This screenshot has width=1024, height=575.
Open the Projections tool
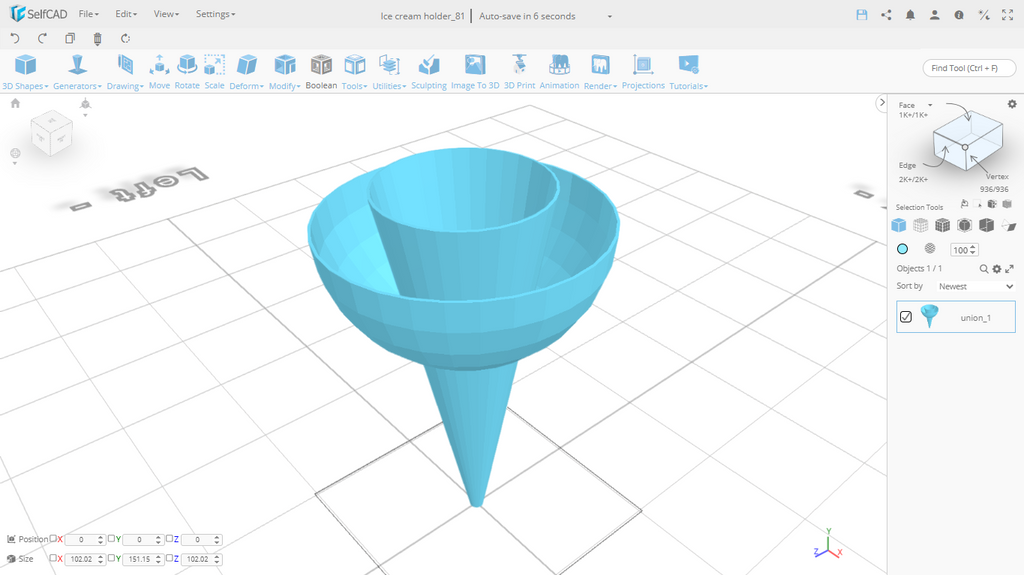643,73
